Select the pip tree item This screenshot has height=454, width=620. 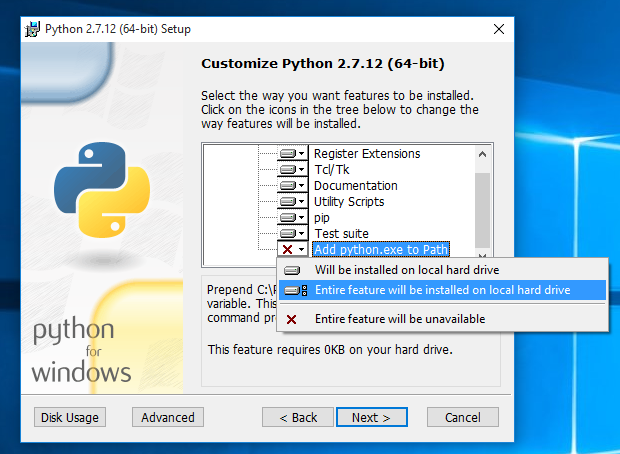tap(321, 218)
